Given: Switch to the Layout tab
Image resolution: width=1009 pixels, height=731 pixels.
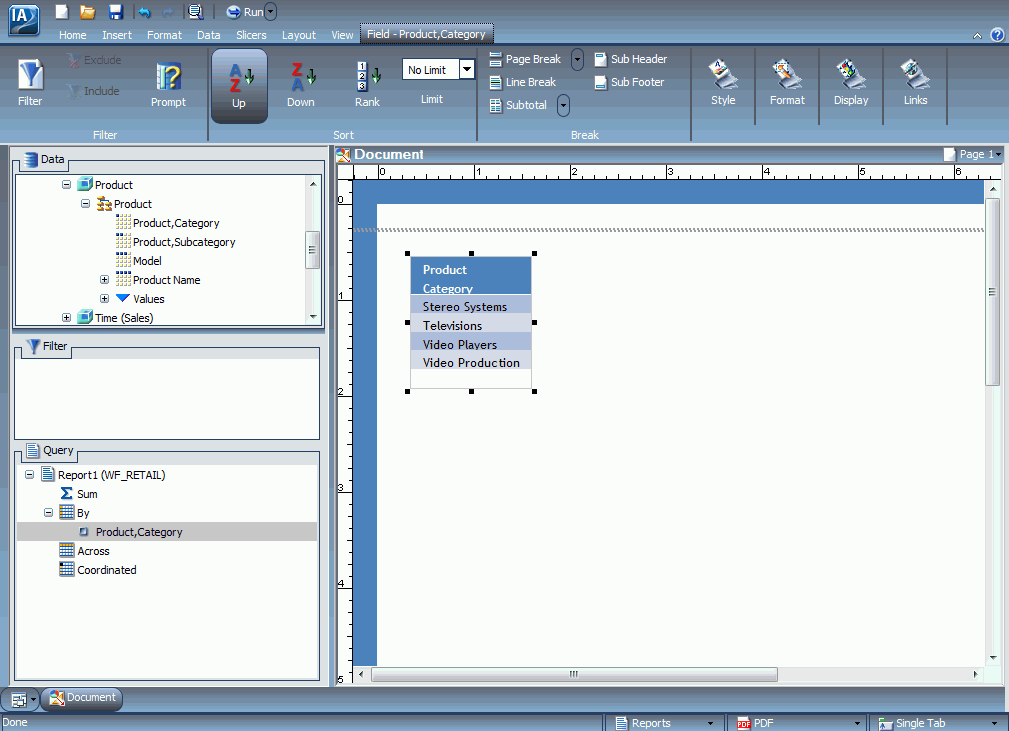Looking at the screenshot, I should tap(299, 35).
